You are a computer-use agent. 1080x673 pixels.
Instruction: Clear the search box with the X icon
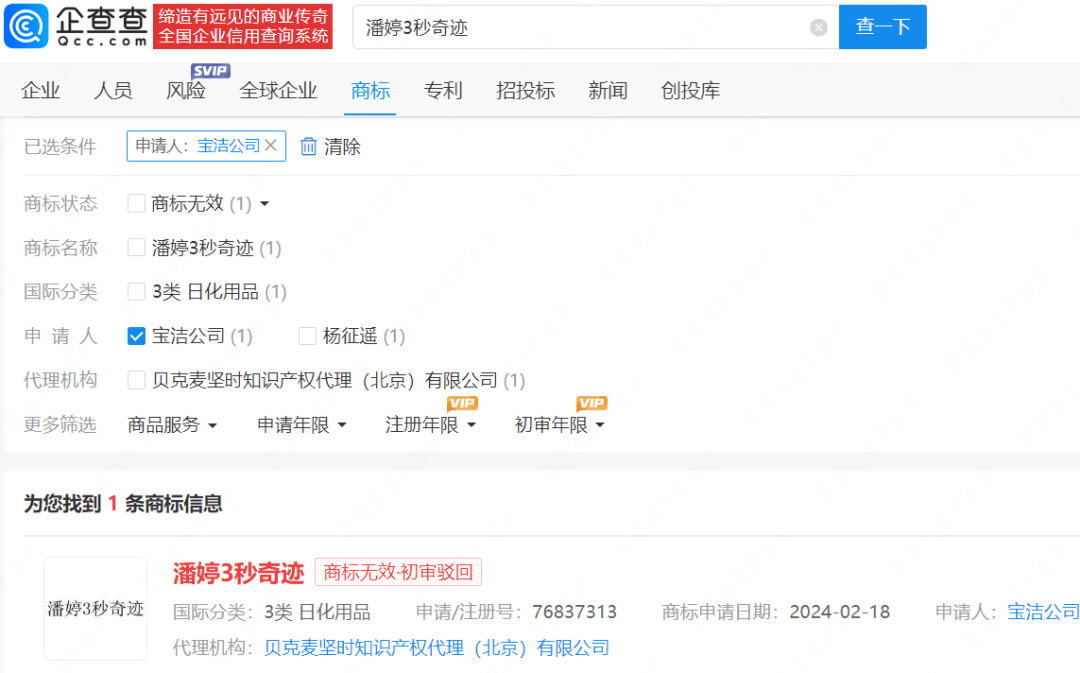(x=818, y=28)
